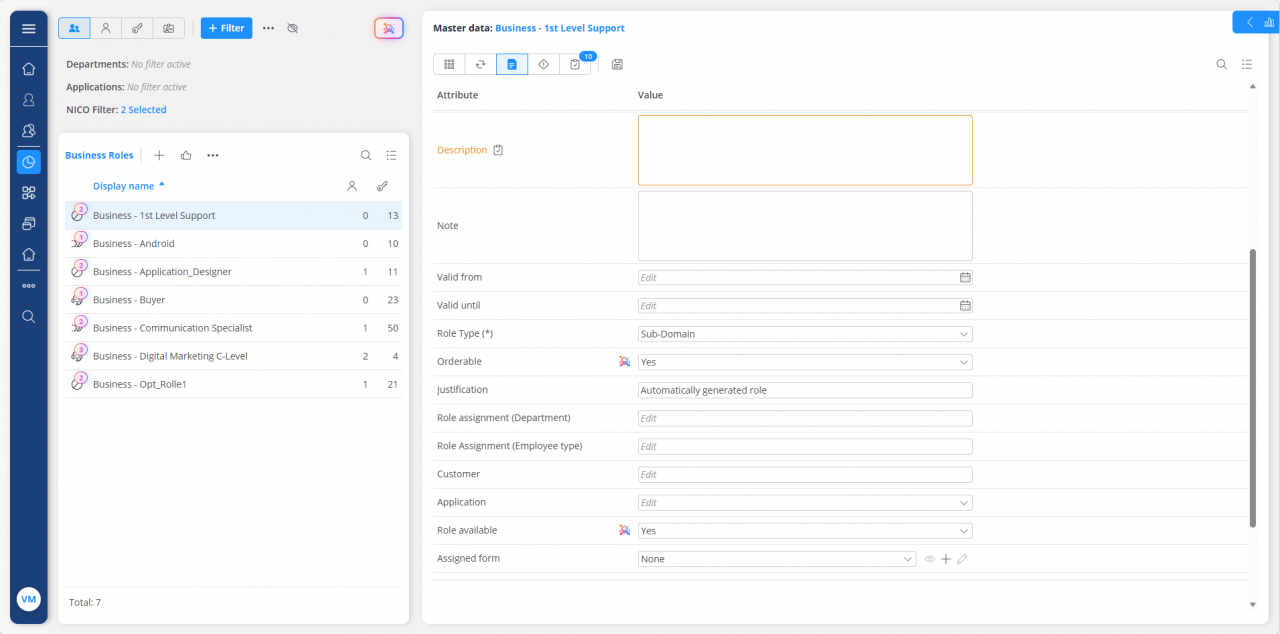Viewport: 1280px width, 634px height.
Task: Preview assigned form with the eye icon
Action: coord(929,559)
